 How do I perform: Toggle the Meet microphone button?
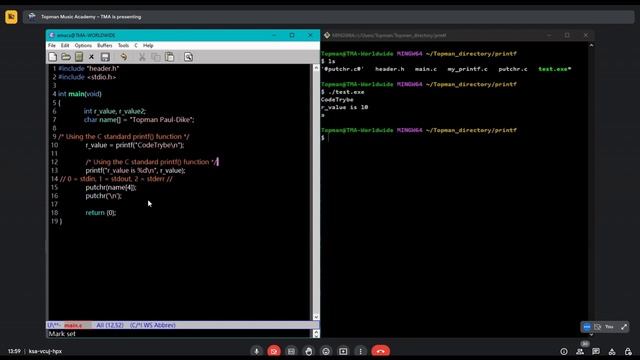coord(256,351)
